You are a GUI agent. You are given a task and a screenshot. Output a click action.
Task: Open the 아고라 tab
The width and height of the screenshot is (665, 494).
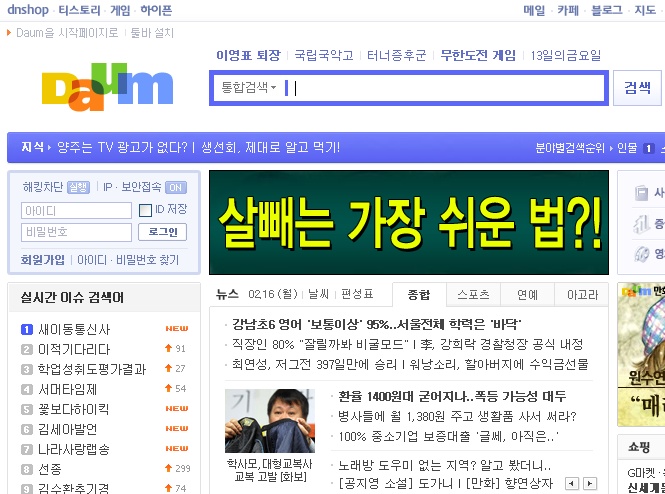tap(582, 294)
